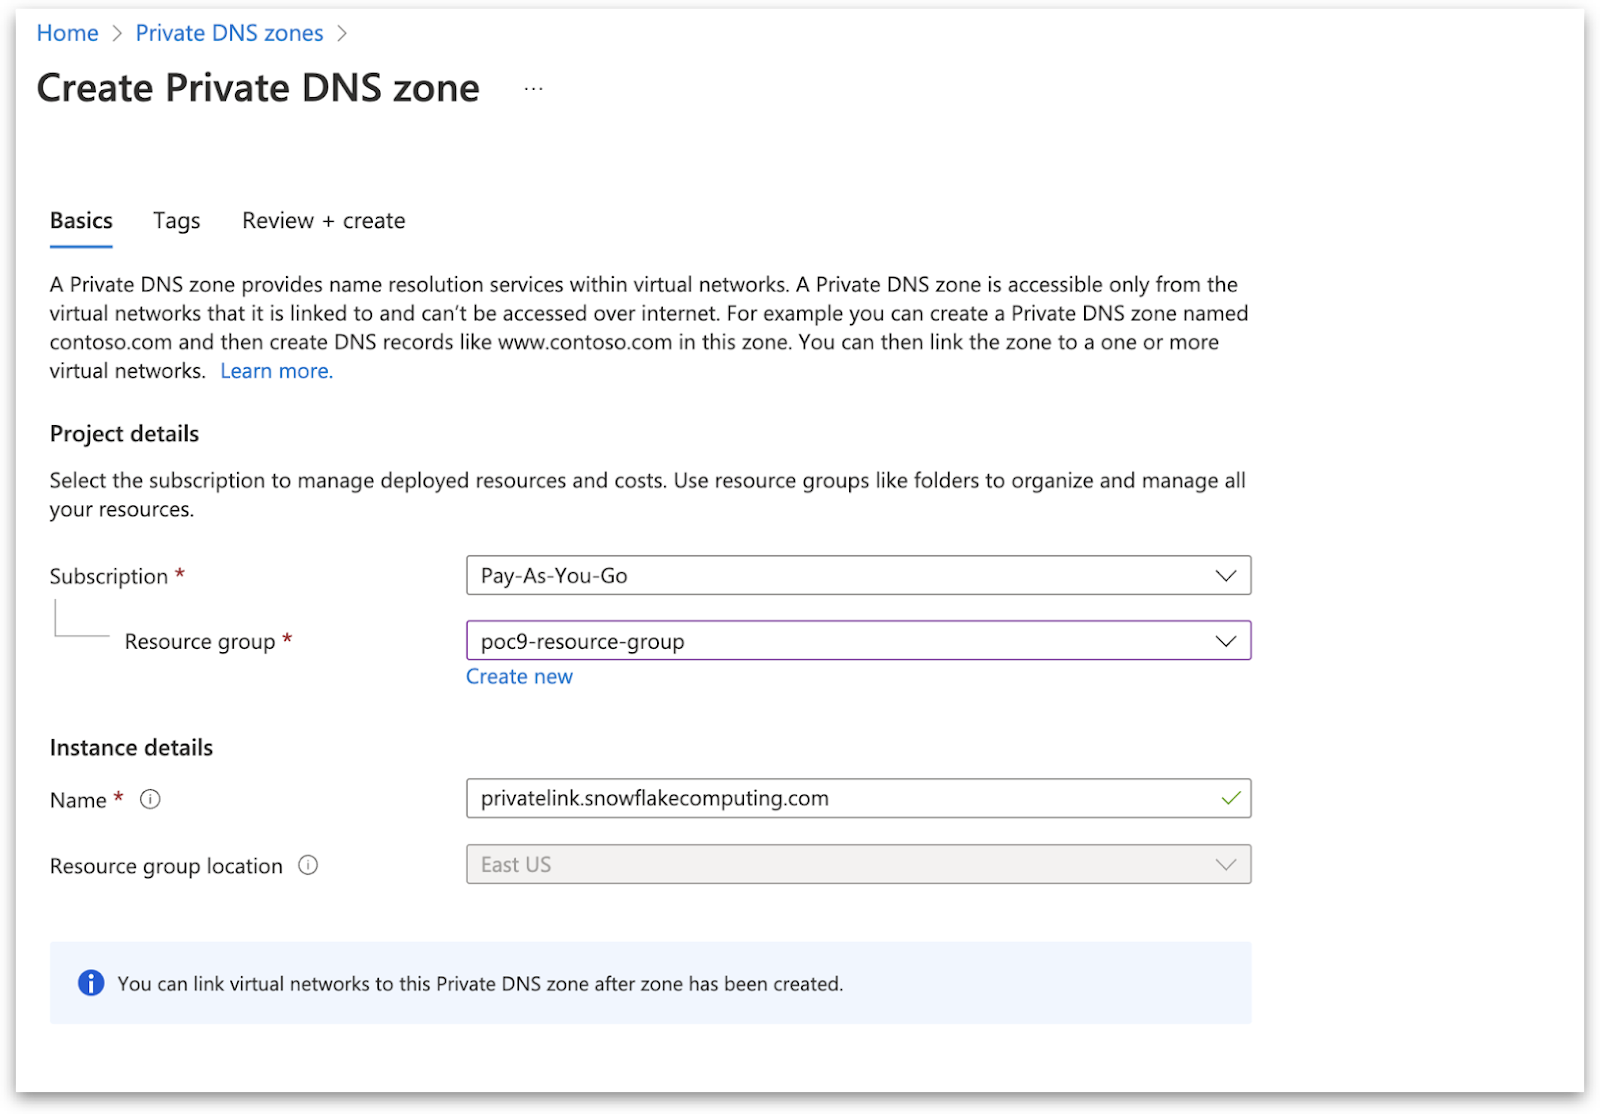
Task: Switch to the Basics tab
Action: 81,221
